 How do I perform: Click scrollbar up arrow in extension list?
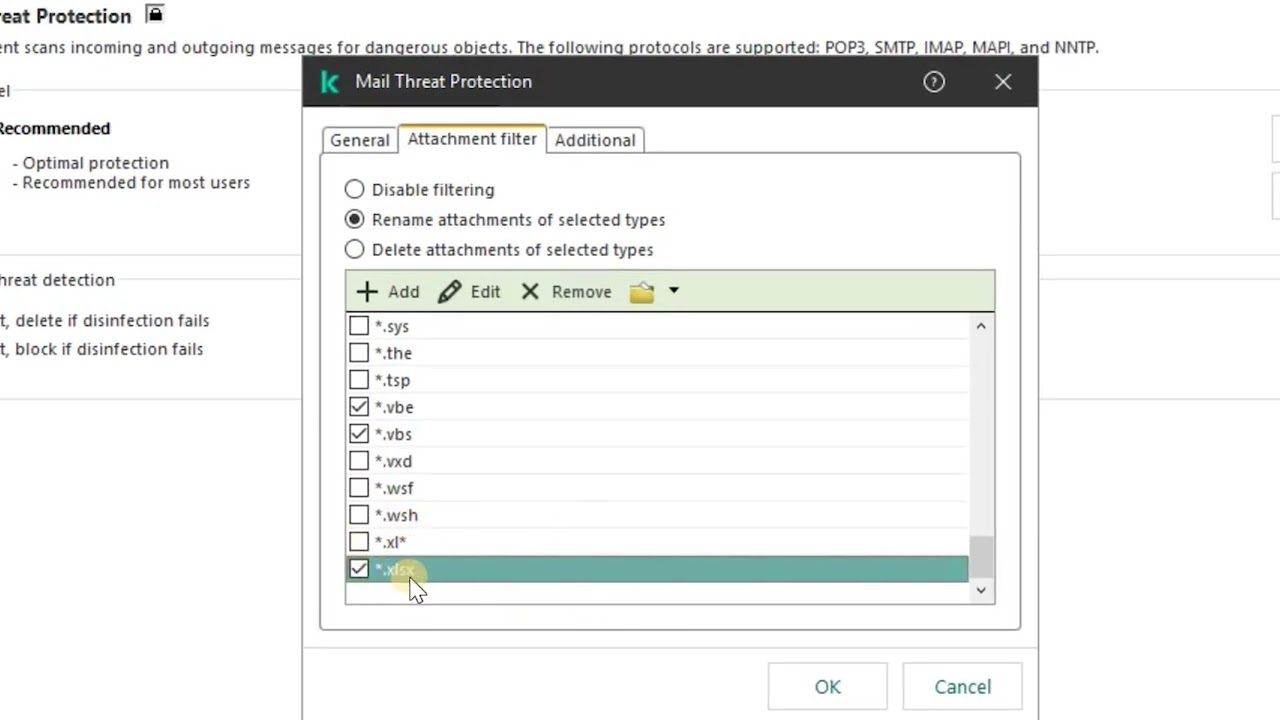[x=981, y=326]
